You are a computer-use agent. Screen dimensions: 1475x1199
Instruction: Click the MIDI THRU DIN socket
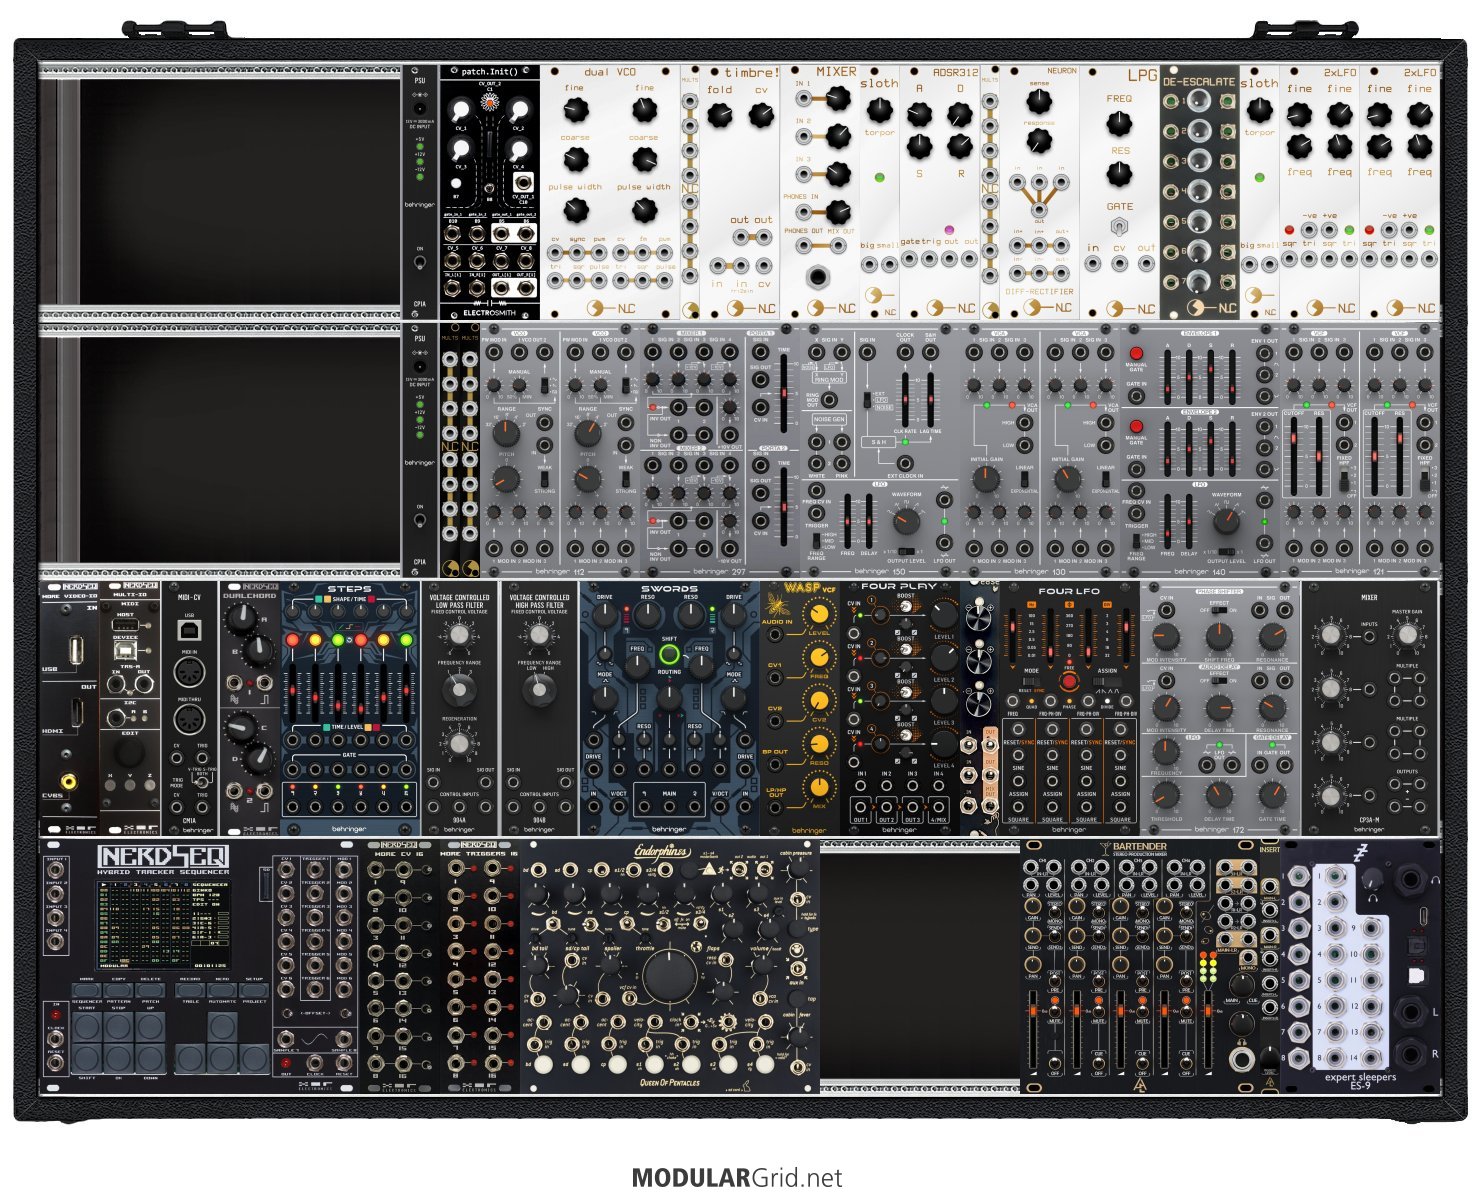click(188, 720)
